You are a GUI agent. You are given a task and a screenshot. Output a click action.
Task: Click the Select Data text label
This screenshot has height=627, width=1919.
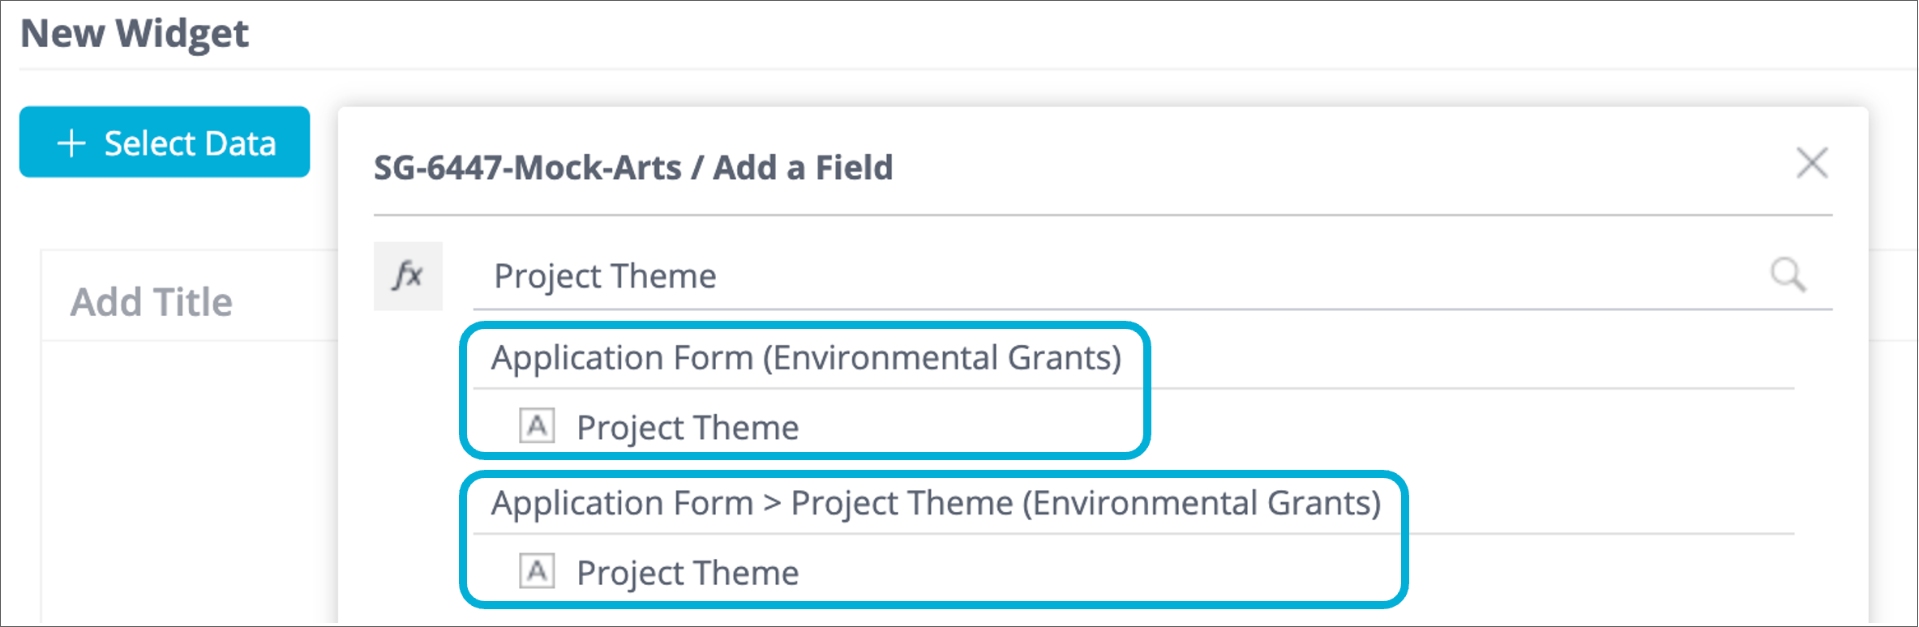tap(189, 143)
